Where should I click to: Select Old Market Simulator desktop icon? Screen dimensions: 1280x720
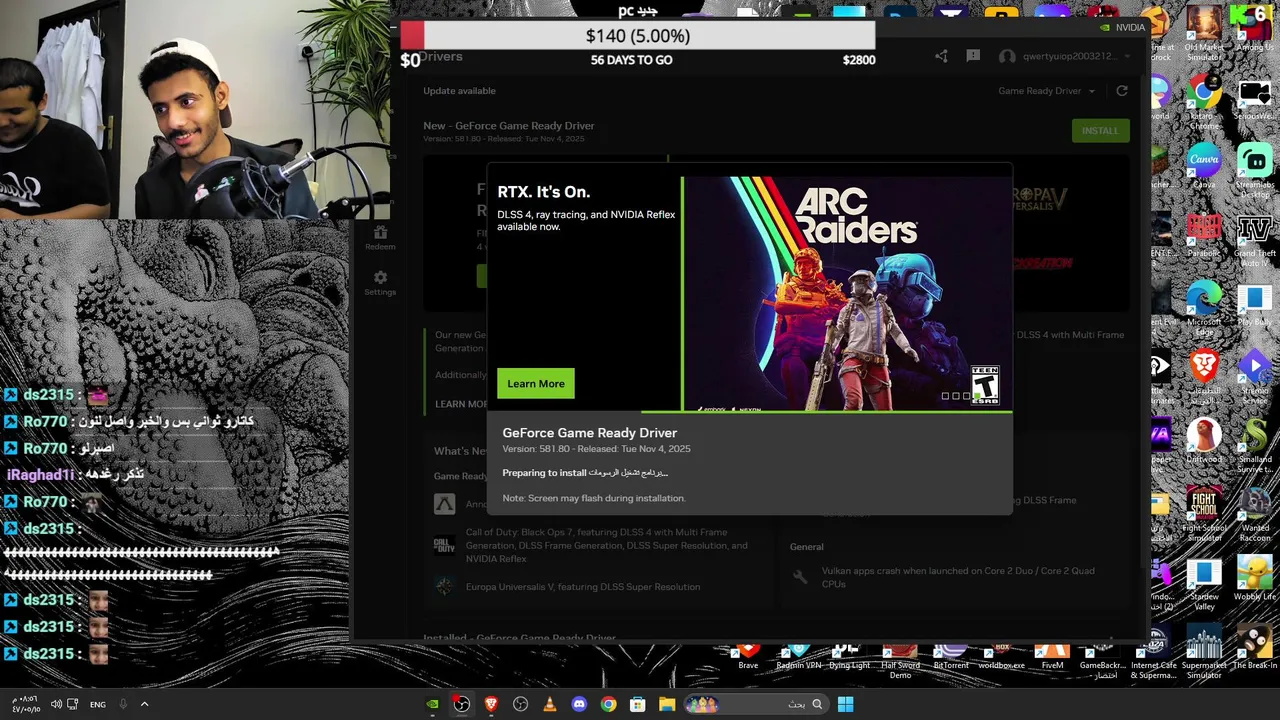pos(1204,32)
